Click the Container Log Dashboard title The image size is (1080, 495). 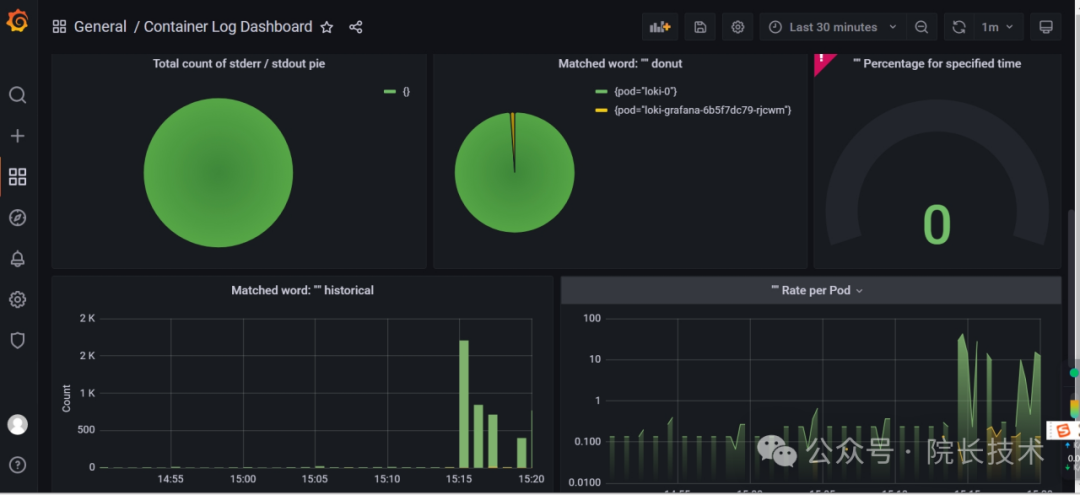click(228, 27)
